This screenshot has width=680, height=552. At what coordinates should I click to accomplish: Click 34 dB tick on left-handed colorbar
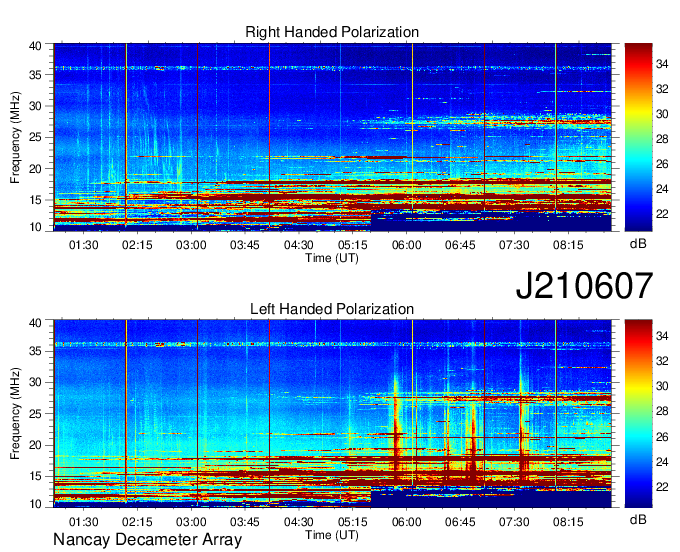(662, 336)
